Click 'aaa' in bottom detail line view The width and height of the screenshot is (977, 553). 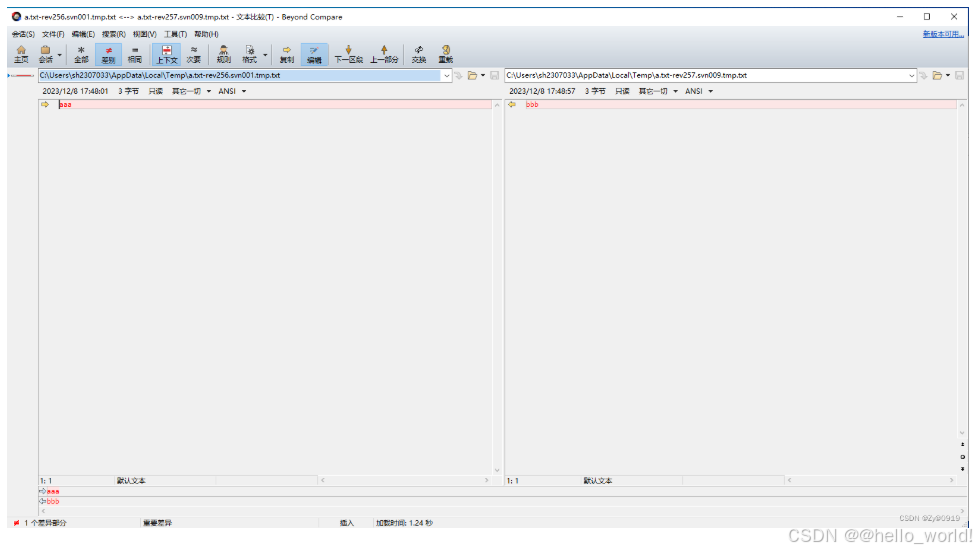tap(53, 491)
